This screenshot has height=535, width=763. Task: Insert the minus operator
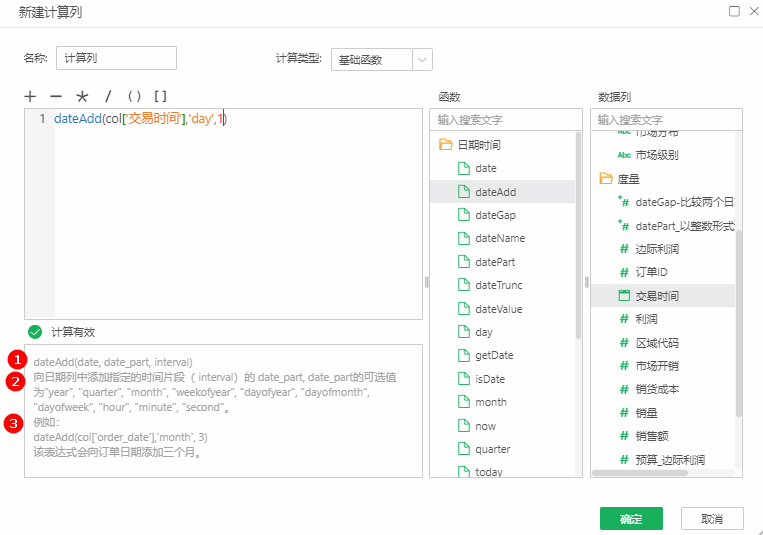pyautogui.click(x=56, y=97)
